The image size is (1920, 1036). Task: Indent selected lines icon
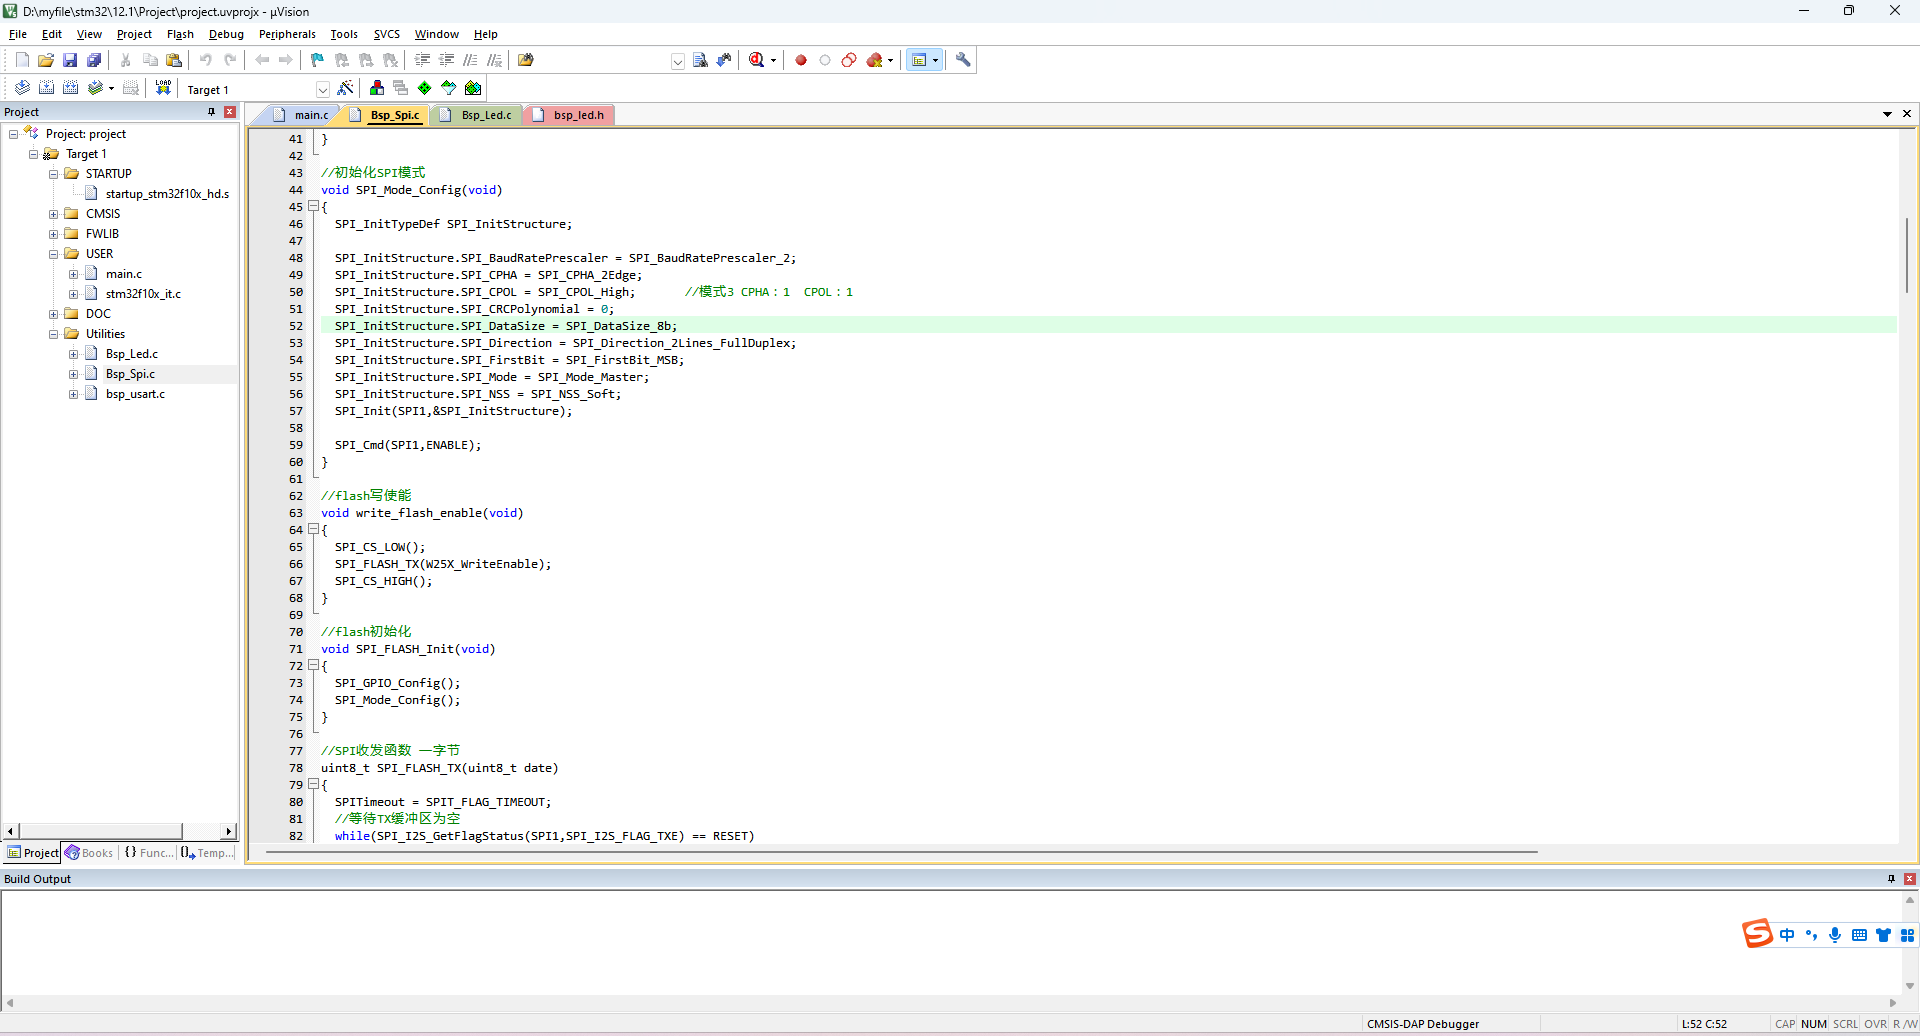[x=422, y=60]
